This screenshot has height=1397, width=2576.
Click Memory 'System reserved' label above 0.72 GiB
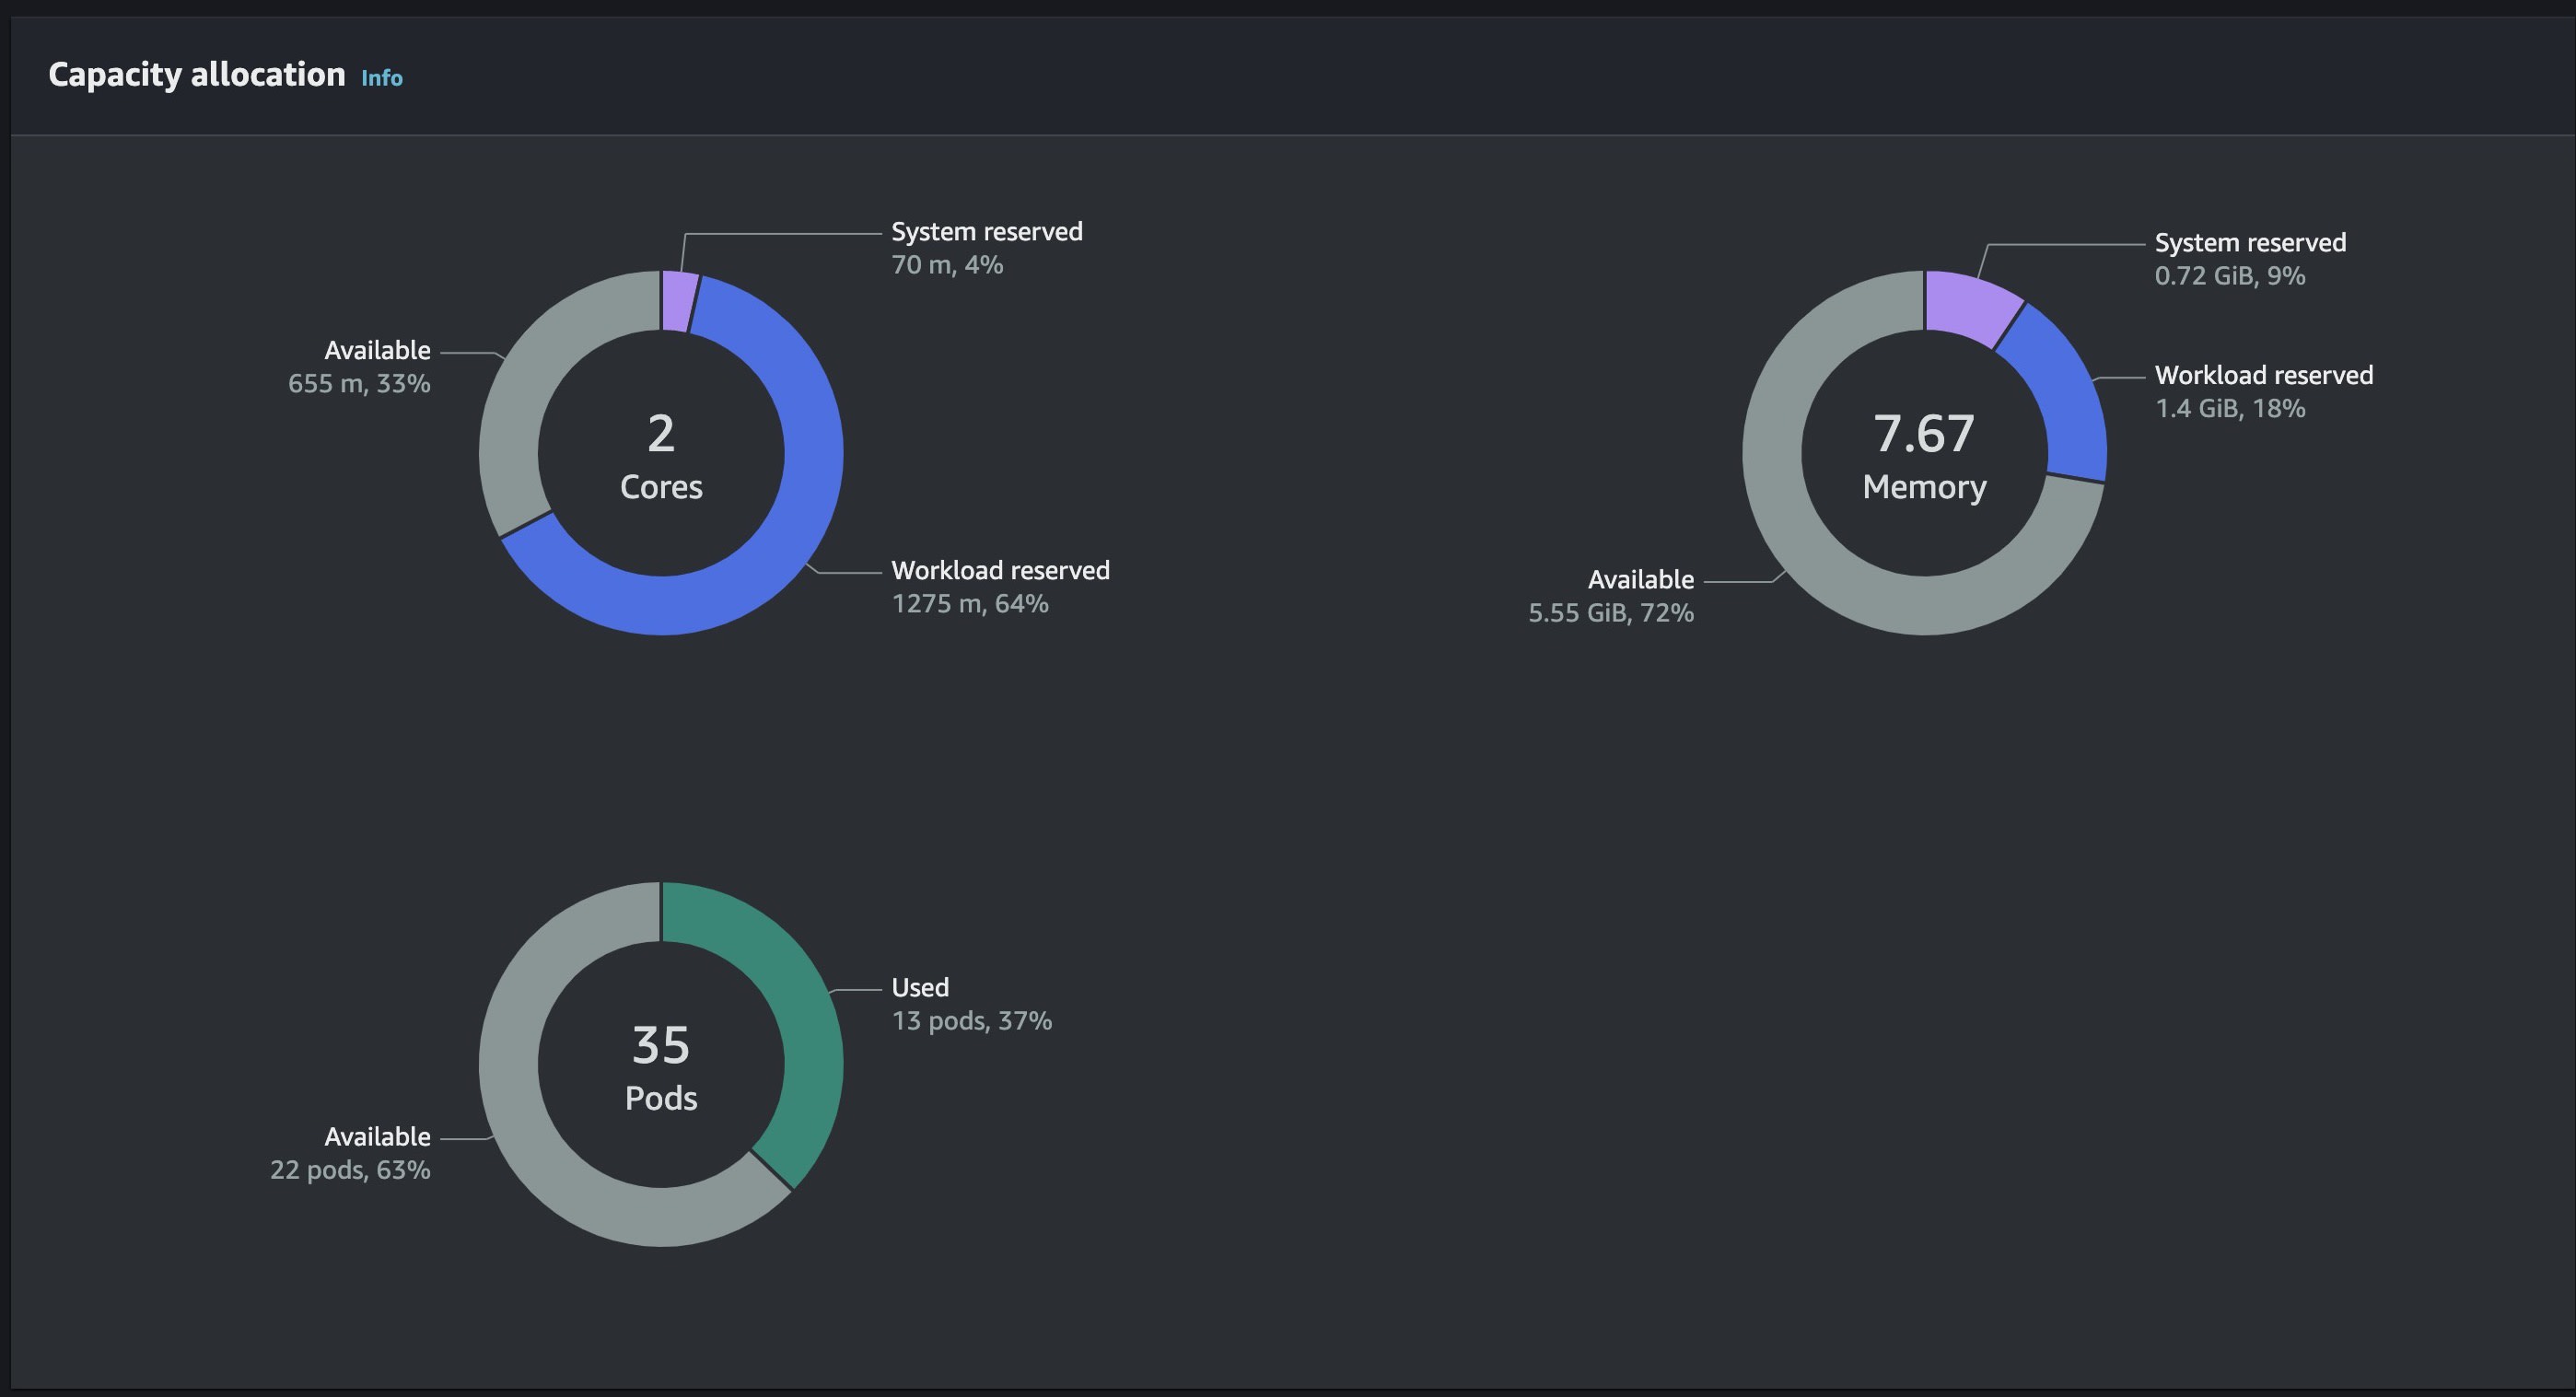pyautogui.click(x=2250, y=243)
